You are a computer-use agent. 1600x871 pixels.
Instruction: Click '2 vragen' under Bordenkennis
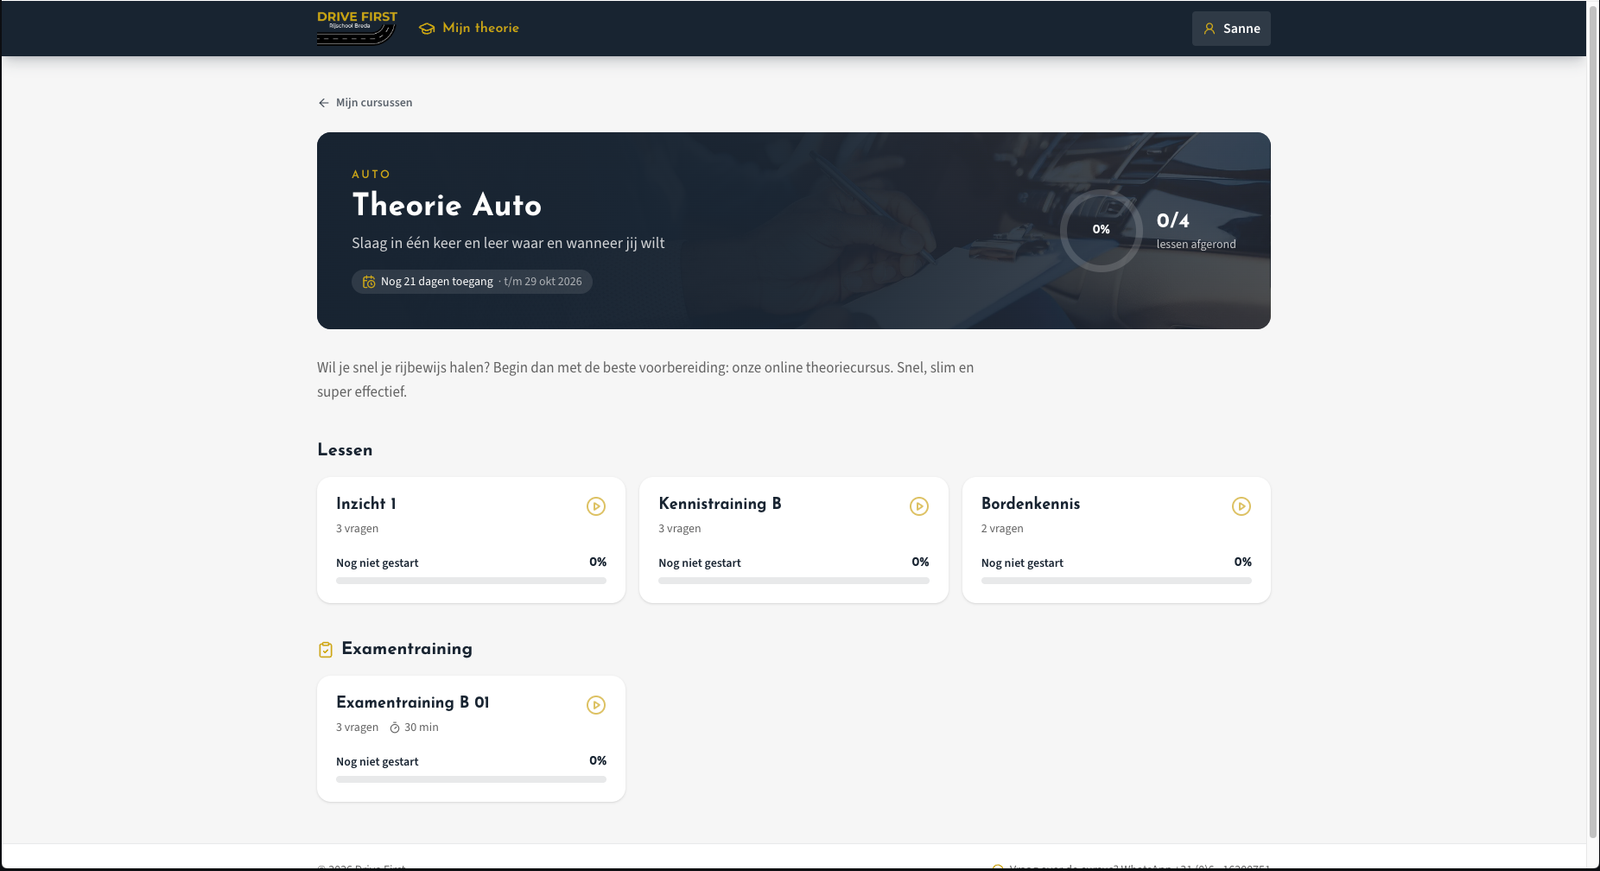[1002, 529]
